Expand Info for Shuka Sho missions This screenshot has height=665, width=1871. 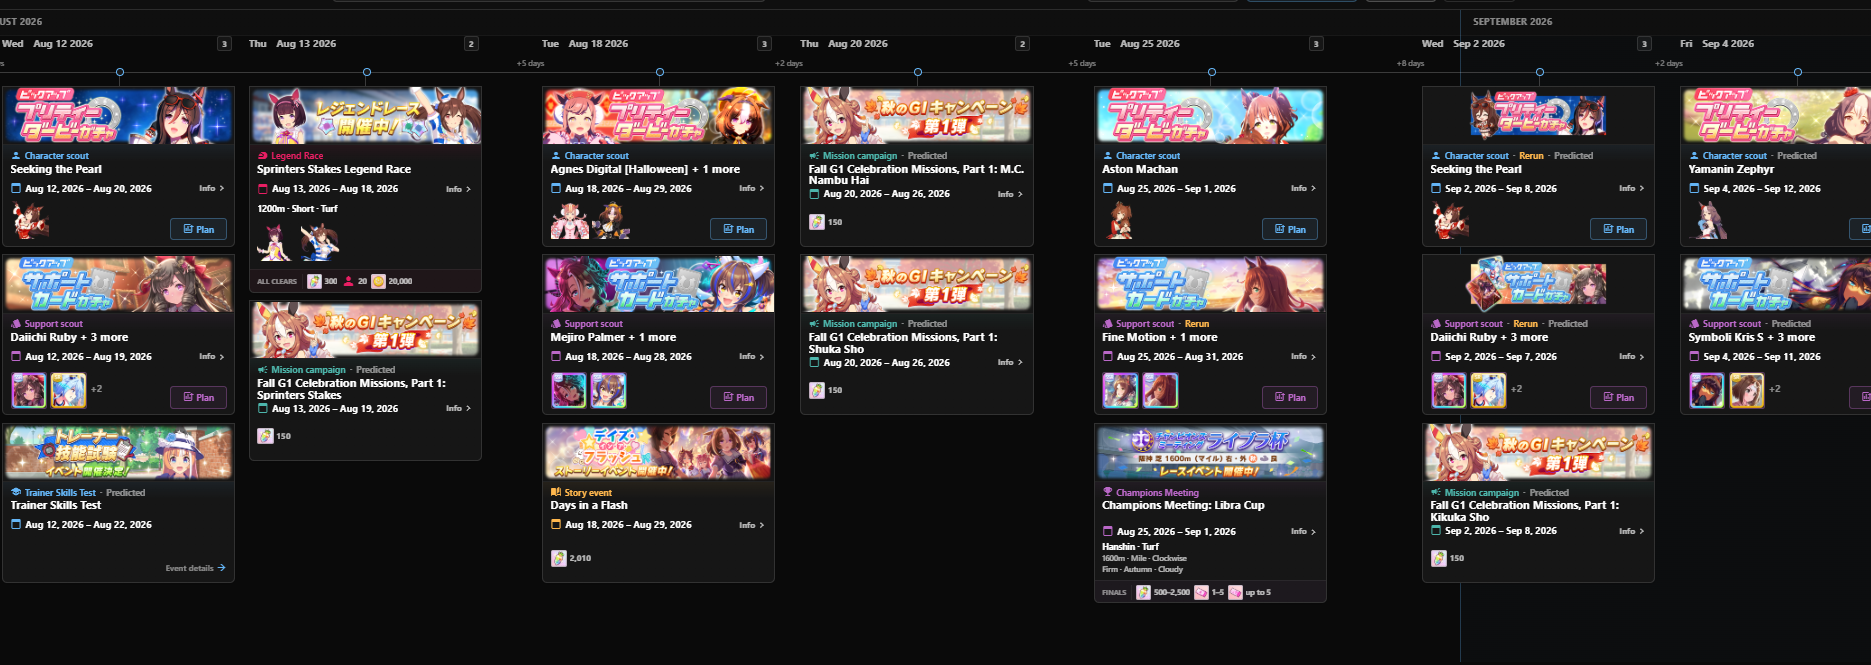pos(1010,362)
